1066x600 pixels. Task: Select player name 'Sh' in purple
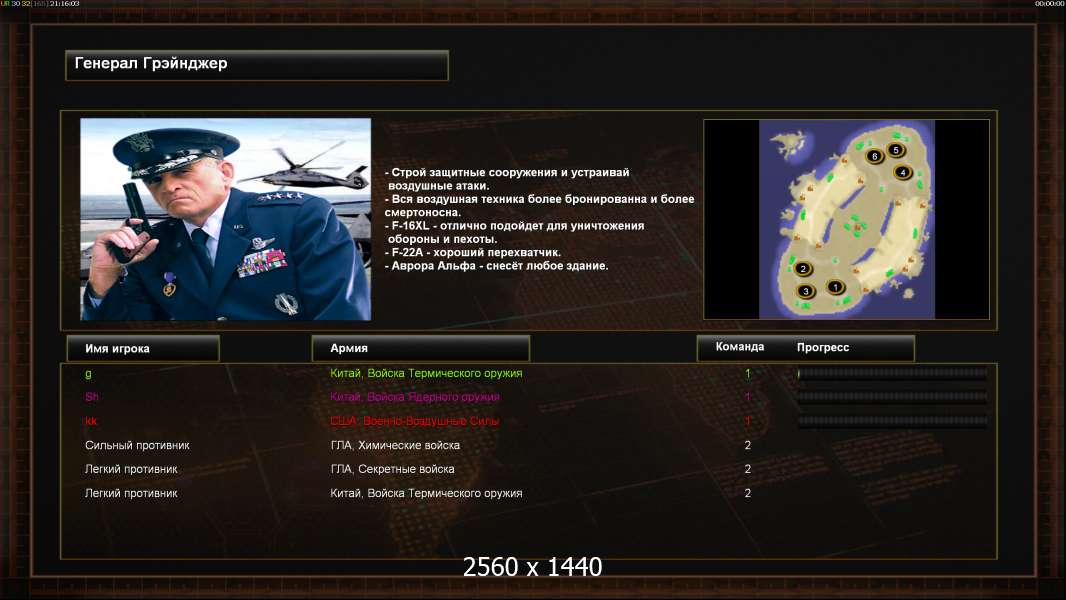point(92,397)
